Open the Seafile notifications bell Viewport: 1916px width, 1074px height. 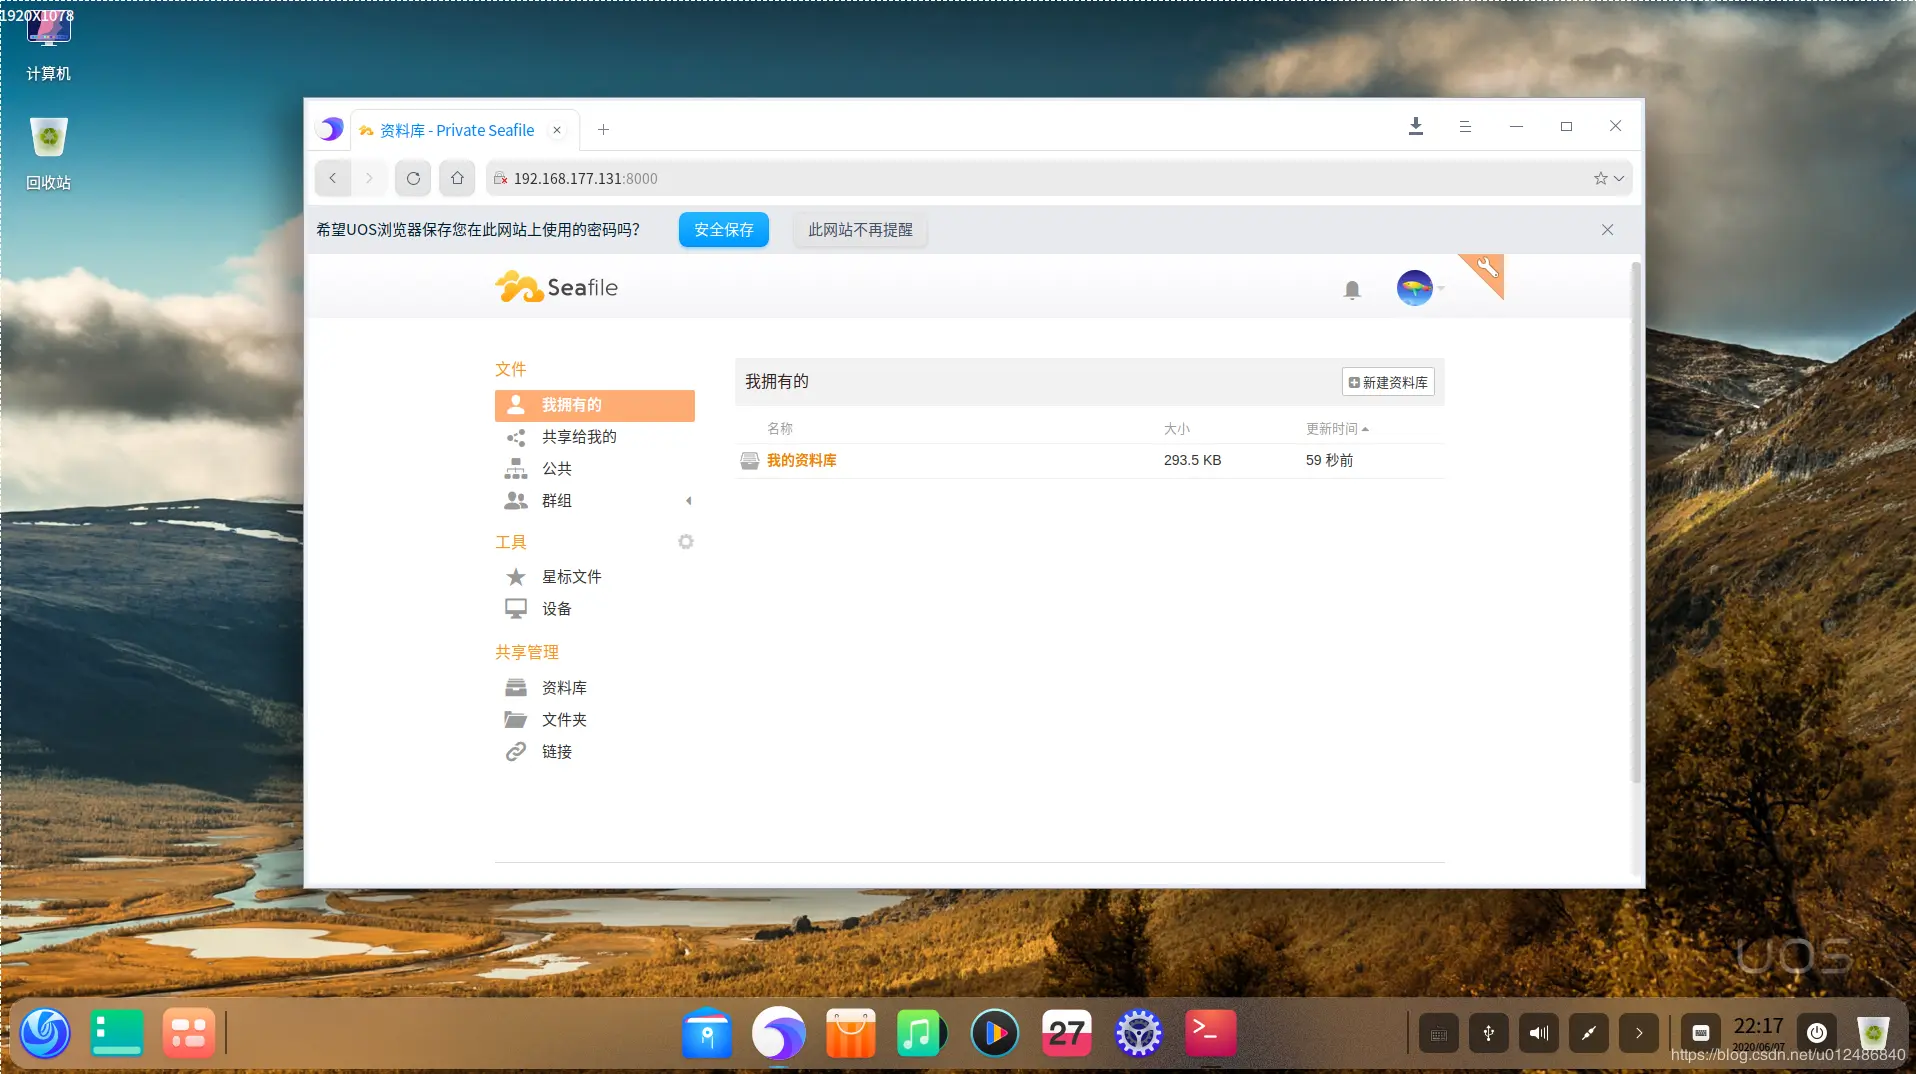[1351, 289]
